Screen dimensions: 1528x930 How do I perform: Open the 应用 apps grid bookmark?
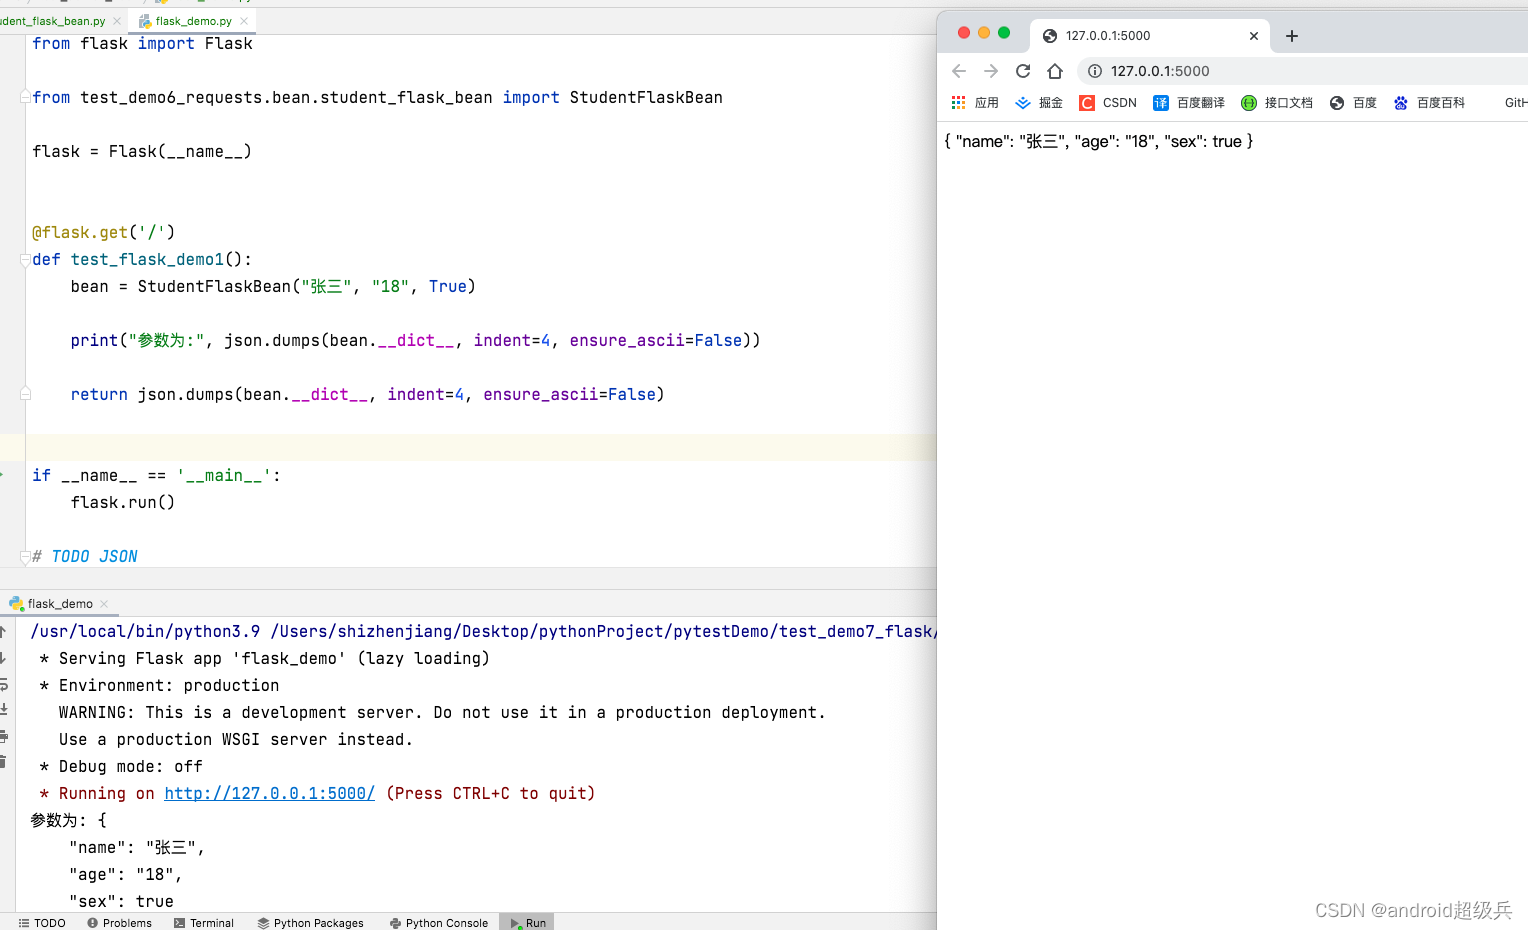975,103
